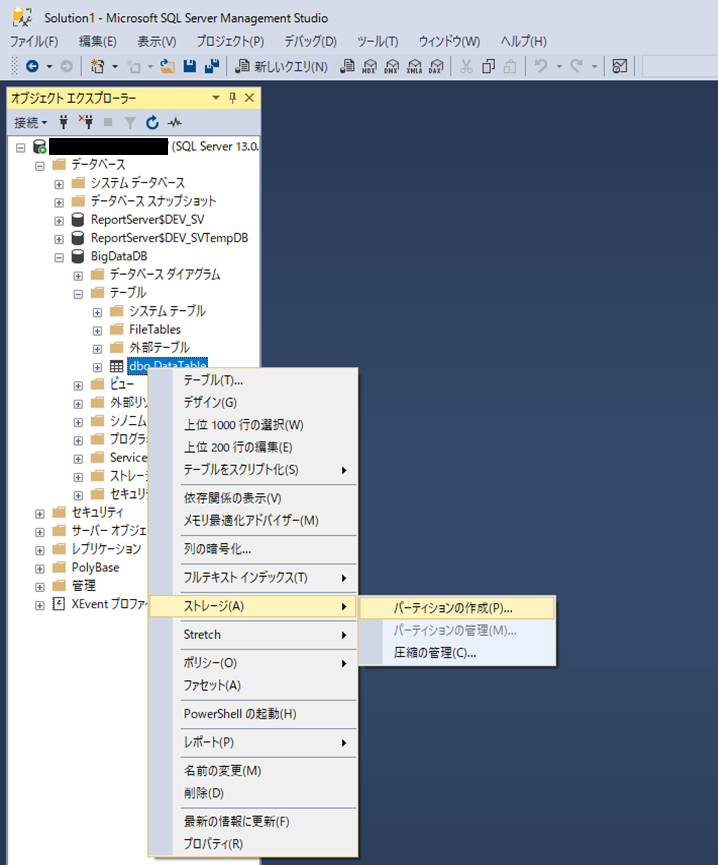Select 上位 1000 行の選択(W) in context menu
This screenshot has width=718, height=865.
coord(254,425)
